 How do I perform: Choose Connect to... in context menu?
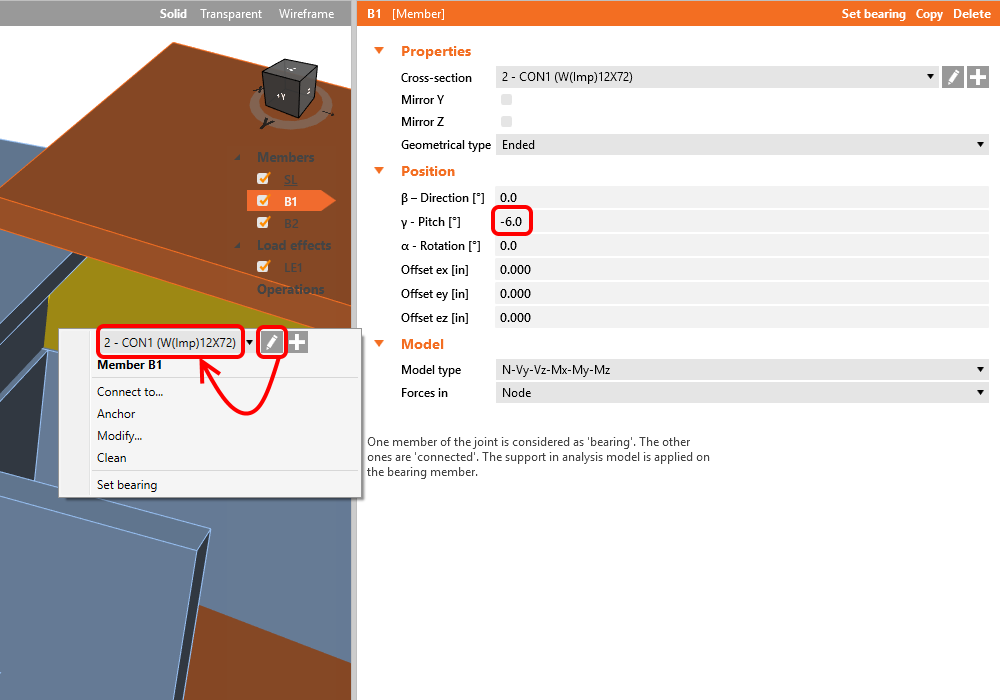(x=130, y=392)
